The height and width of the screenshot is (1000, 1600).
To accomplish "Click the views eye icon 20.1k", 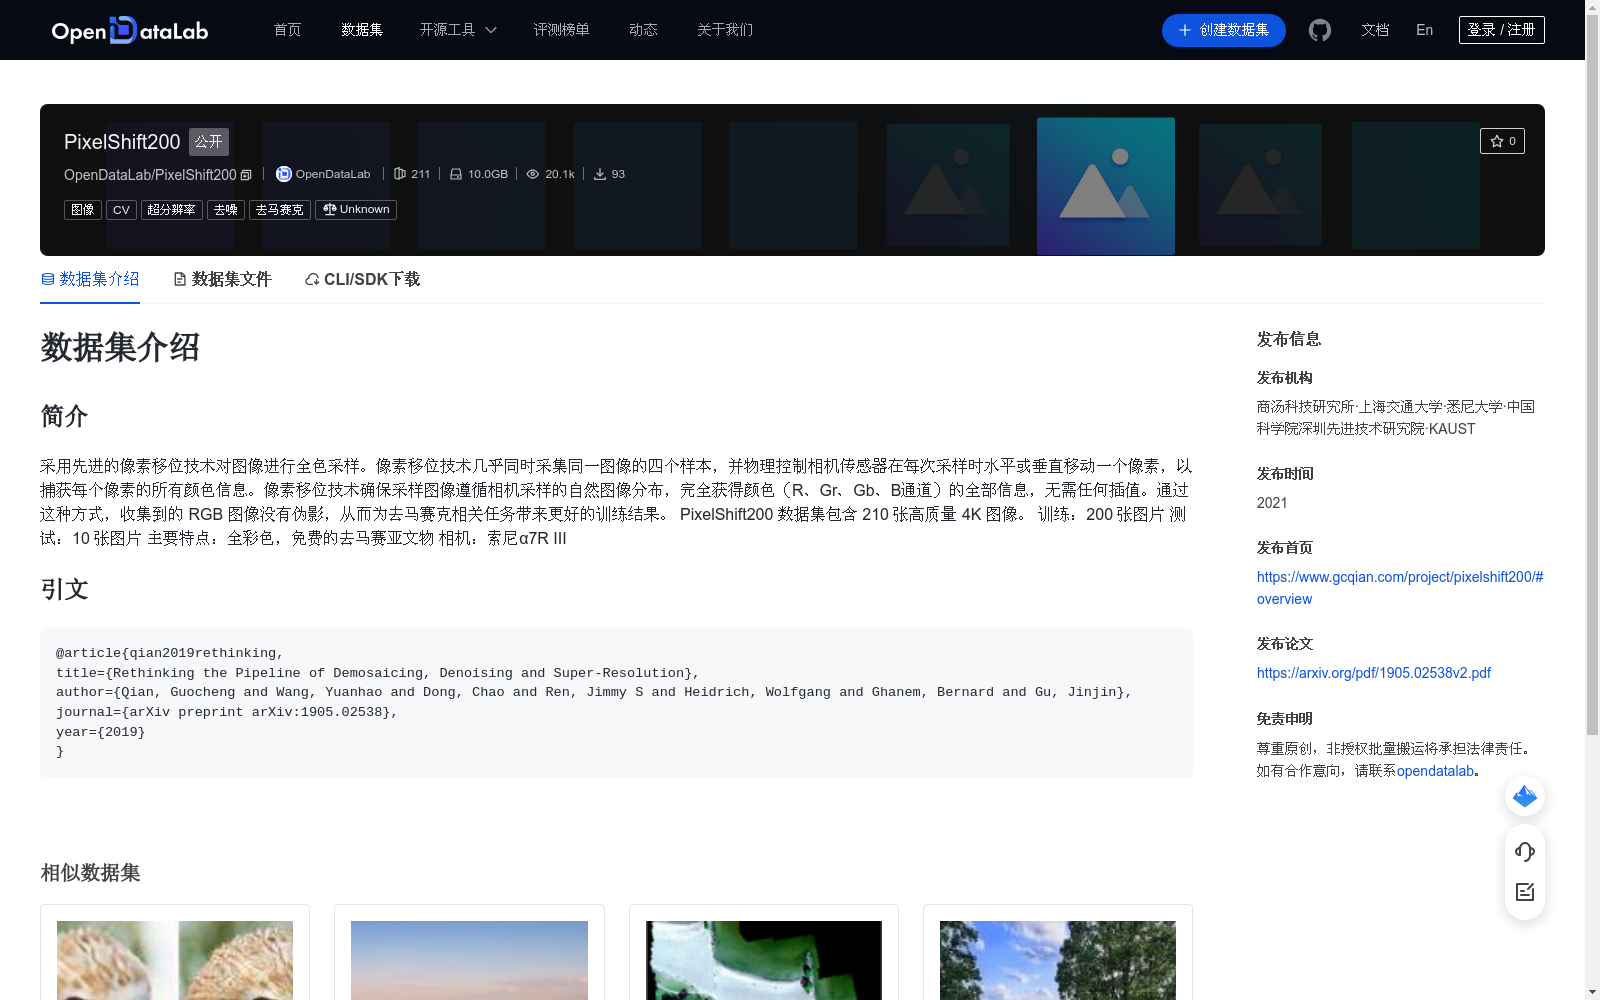I will (533, 174).
